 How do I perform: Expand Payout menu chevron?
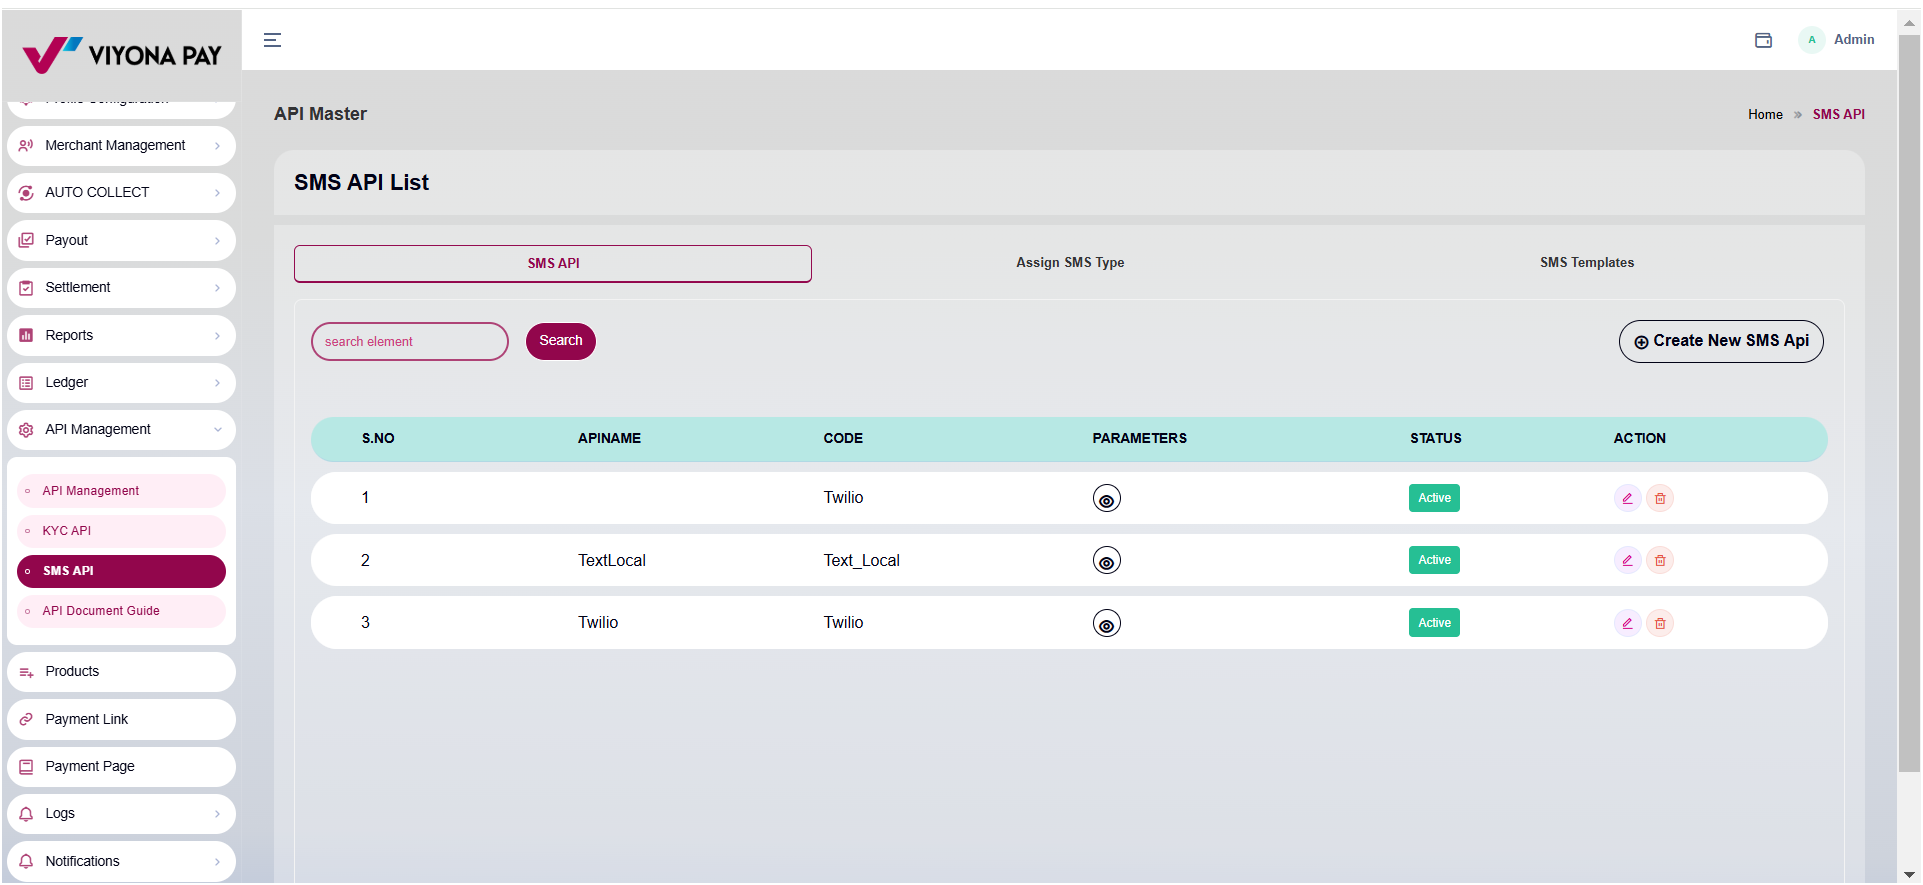pyautogui.click(x=217, y=241)
